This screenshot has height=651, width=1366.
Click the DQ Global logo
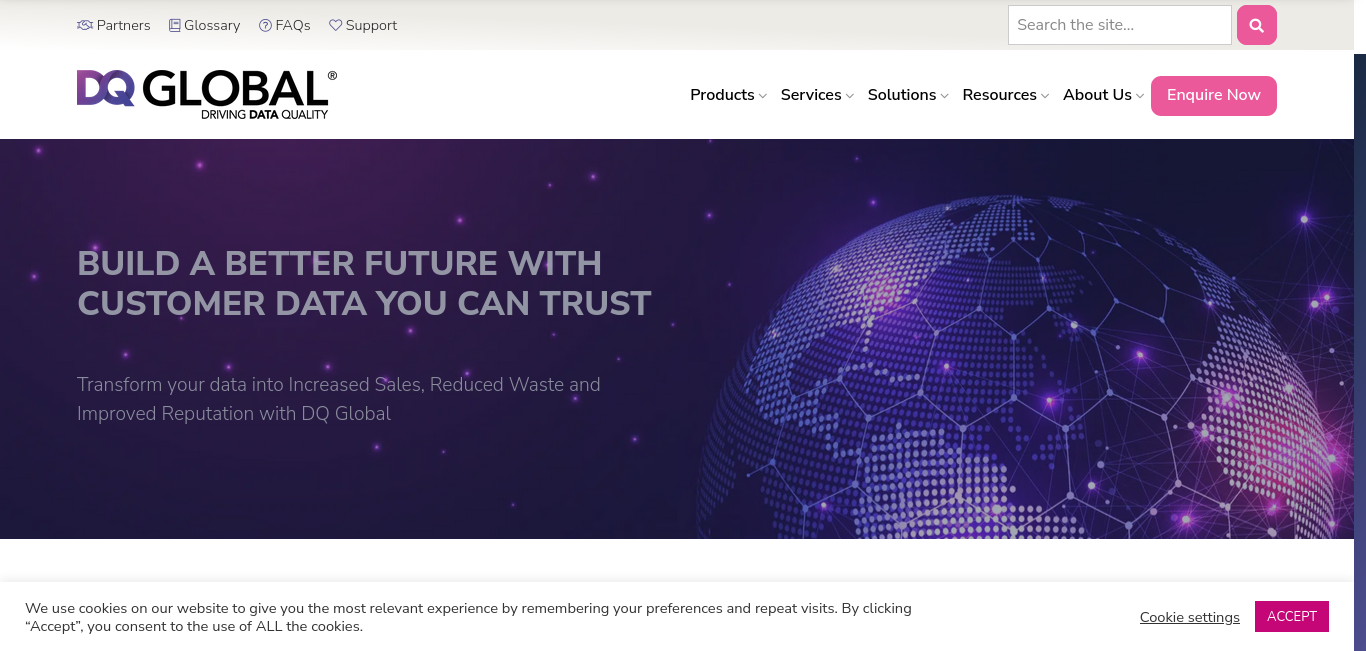click(206, 94)
